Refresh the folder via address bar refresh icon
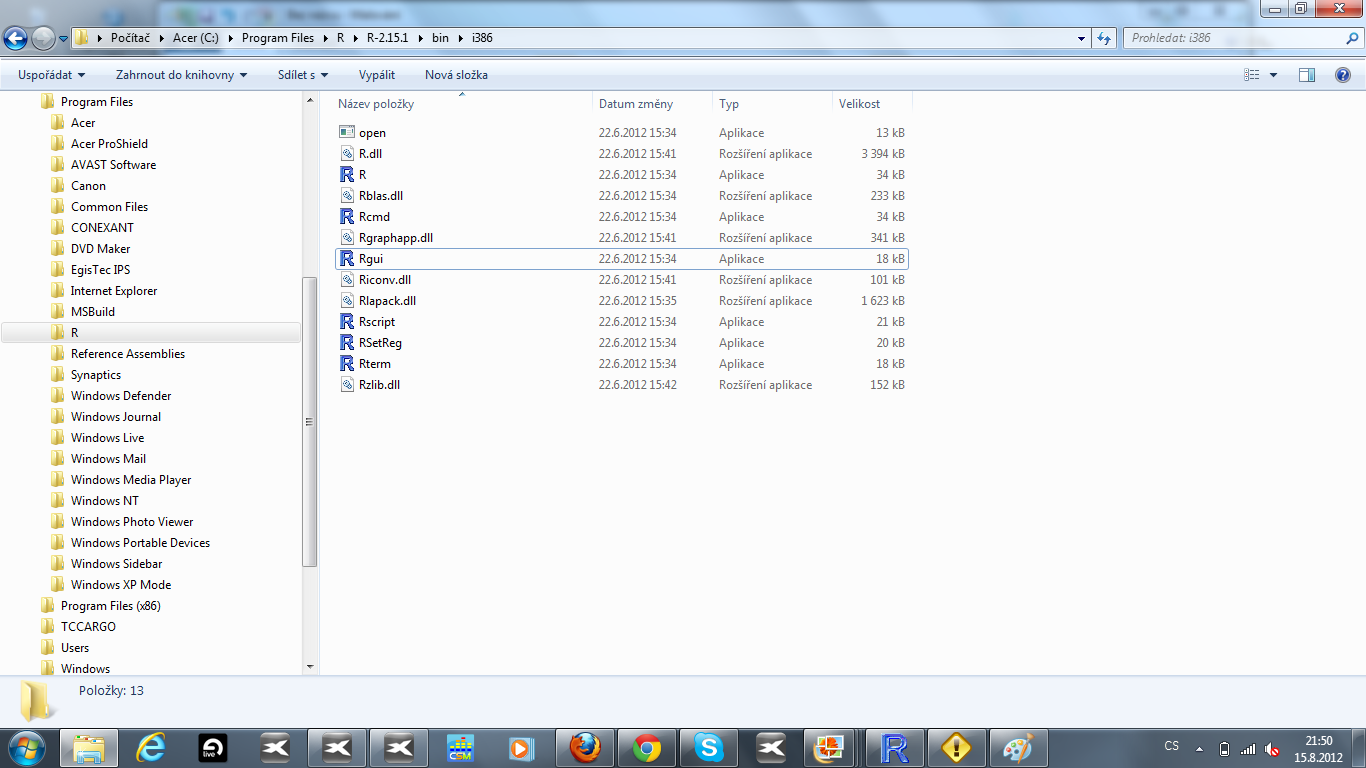1366x768 pixels. pos(1104,38)
